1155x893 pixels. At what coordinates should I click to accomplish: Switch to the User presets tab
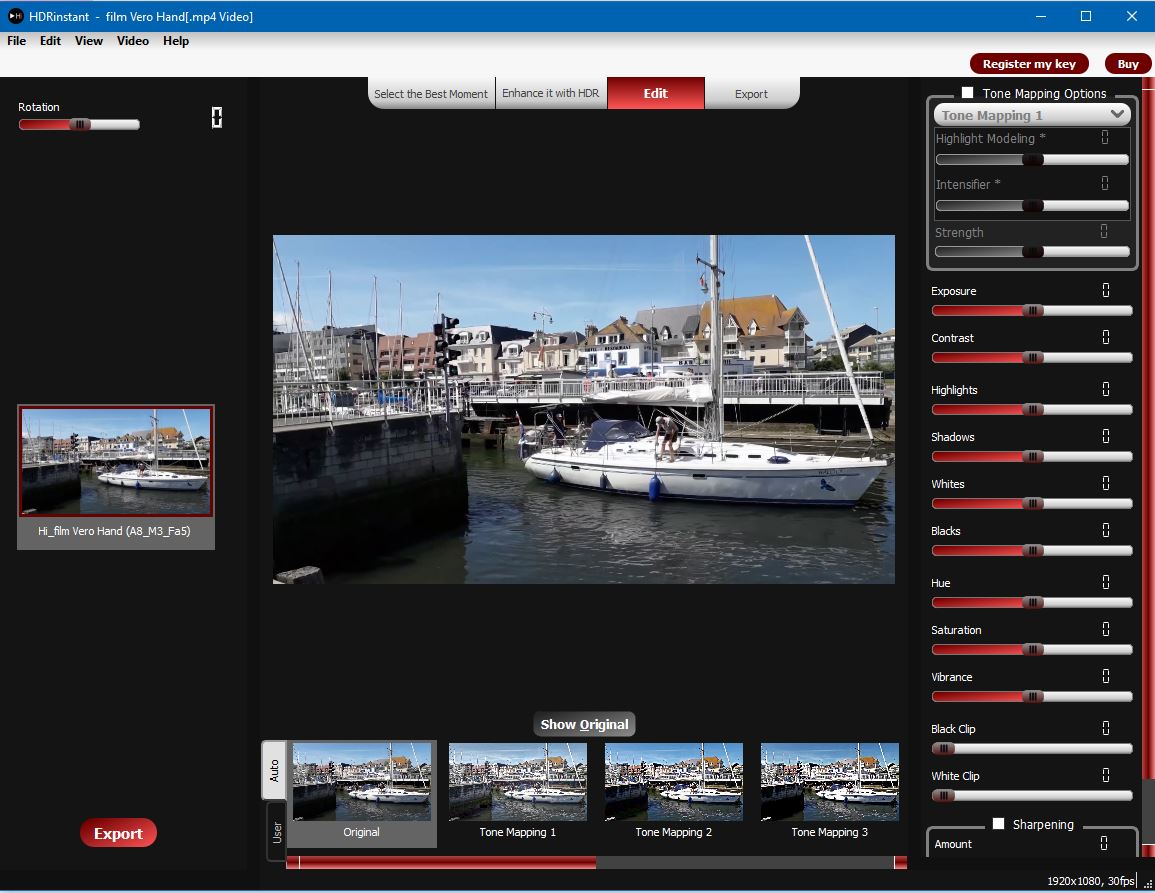point(276,831)
